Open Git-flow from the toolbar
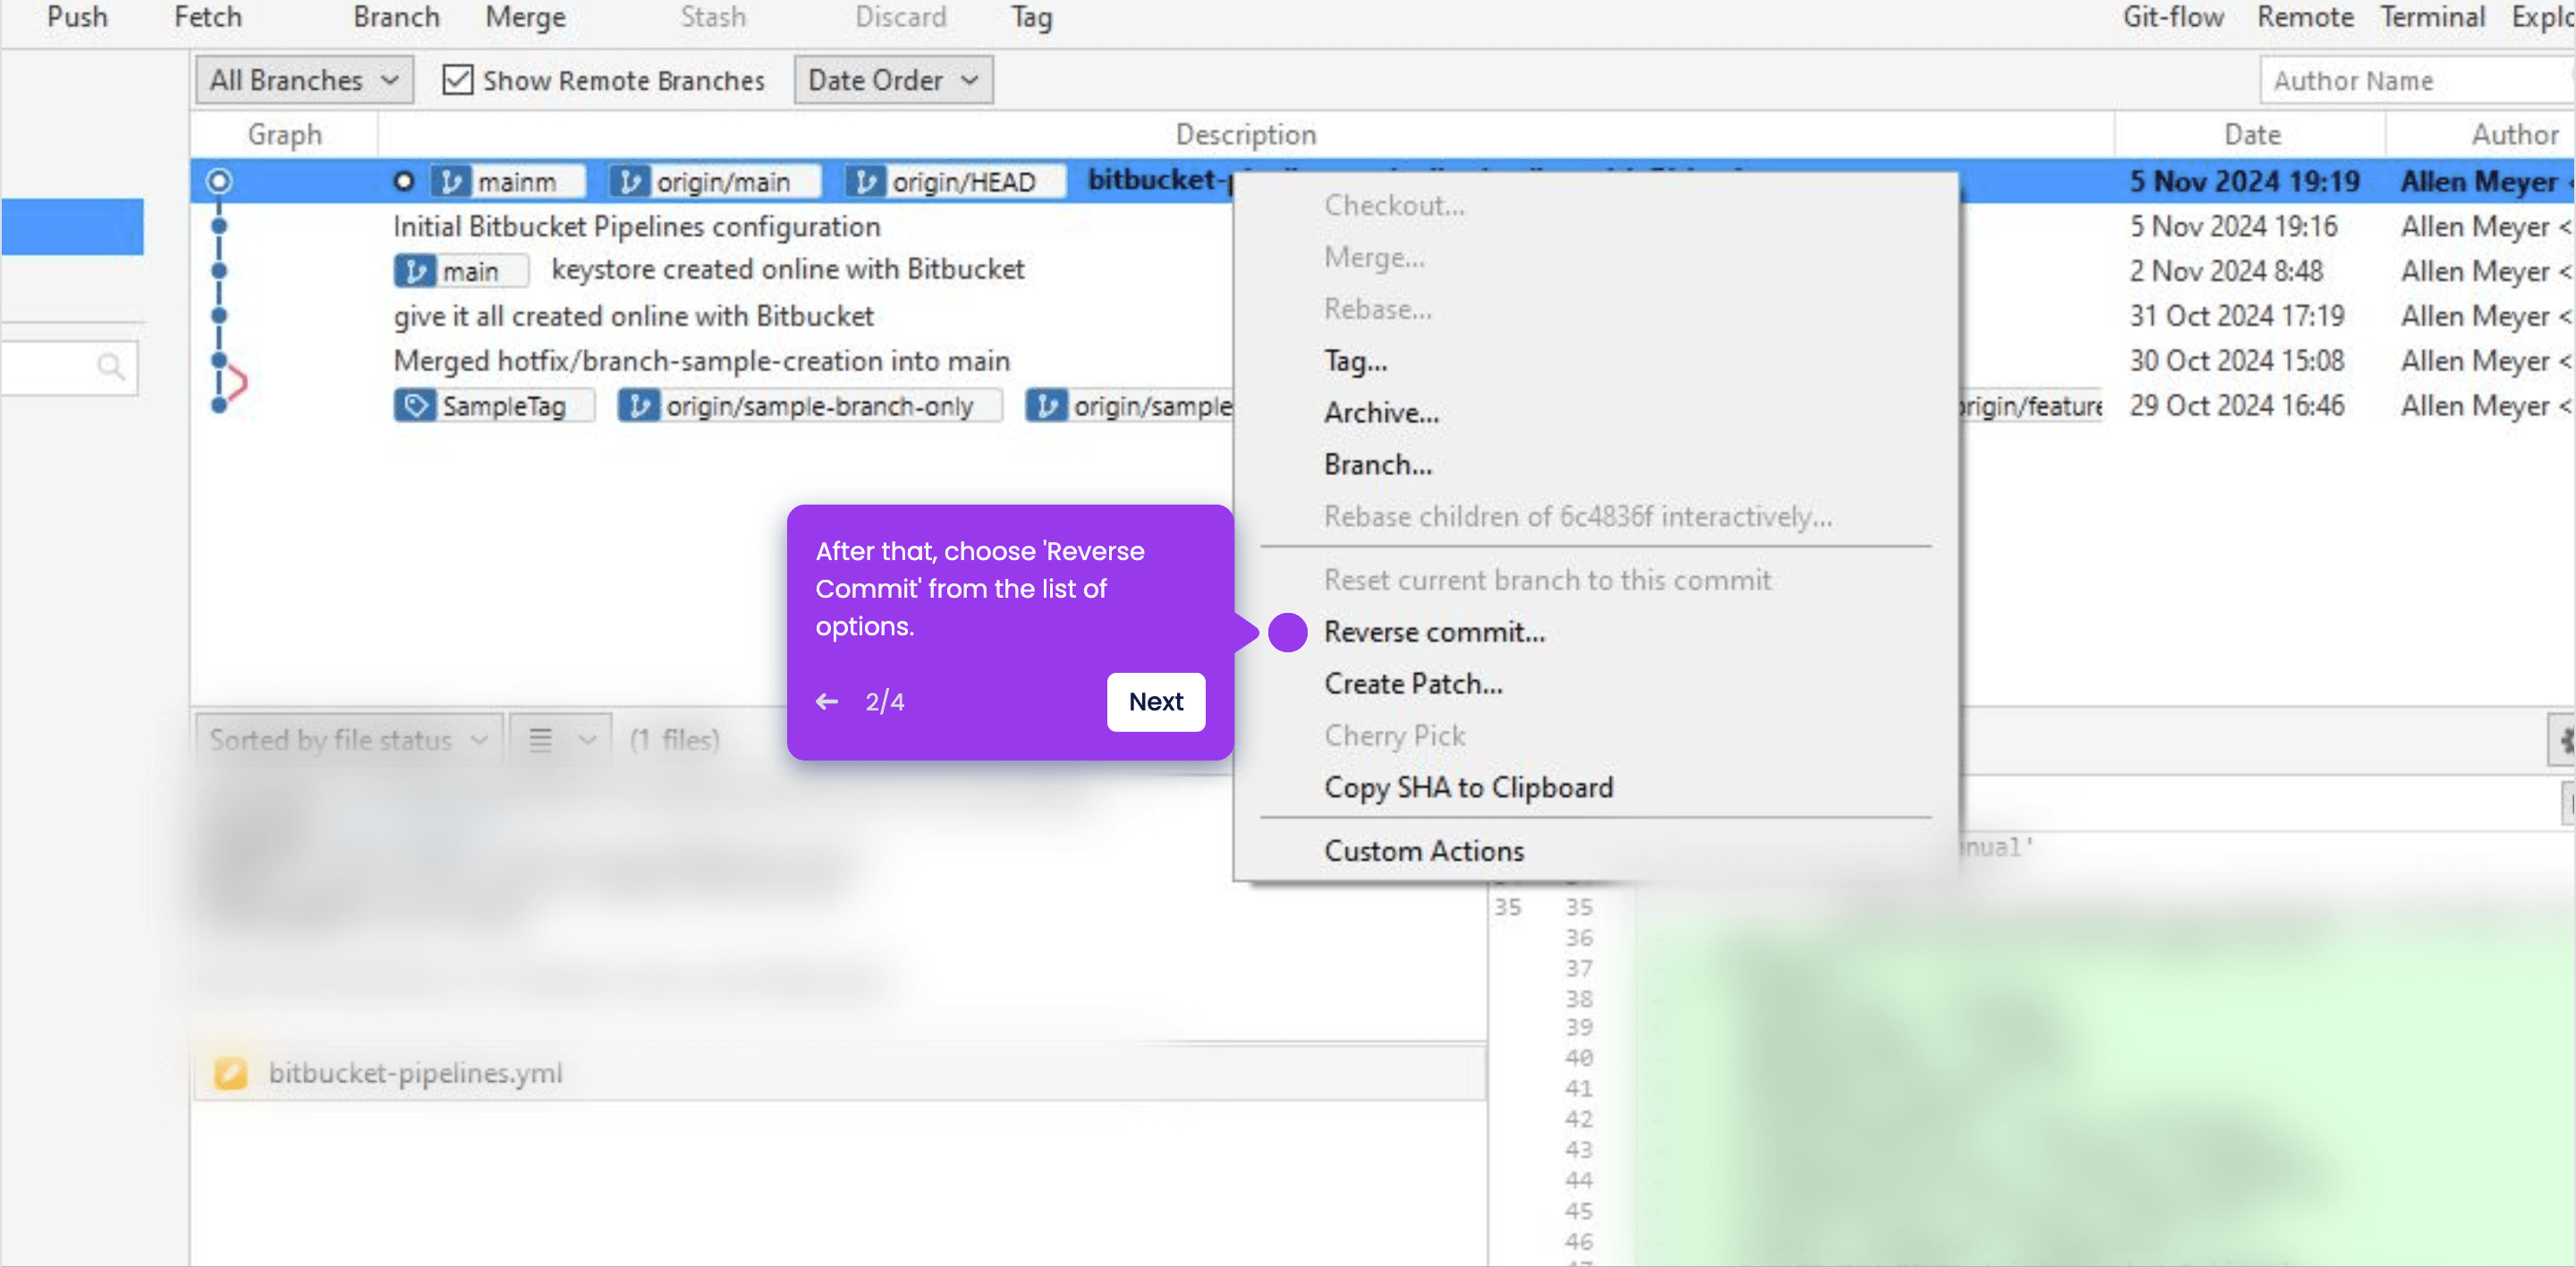 [2173, 17]
